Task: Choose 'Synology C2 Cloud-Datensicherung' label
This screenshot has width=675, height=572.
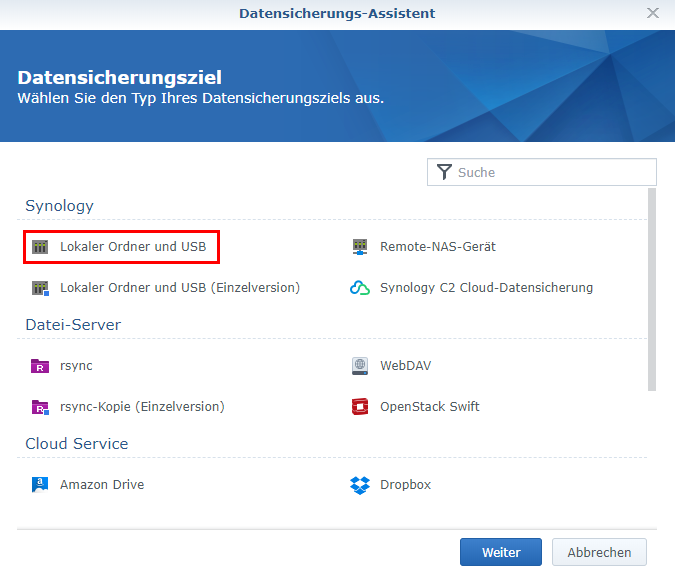Action: click(486, 288)
